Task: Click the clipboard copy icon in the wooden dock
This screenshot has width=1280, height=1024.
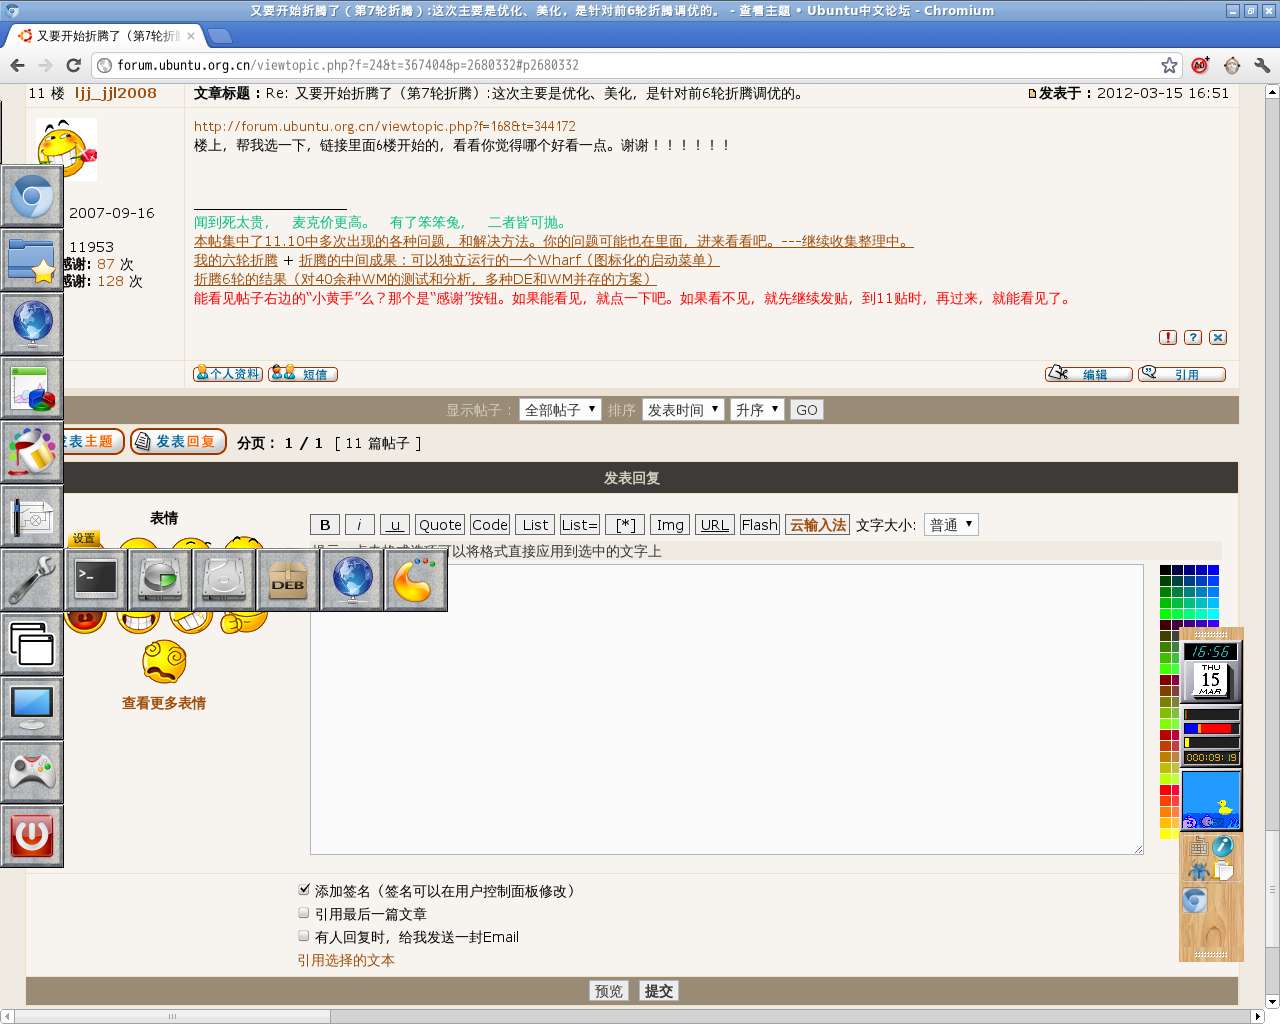Action: pyautogui.click(x=1223, y=871)
